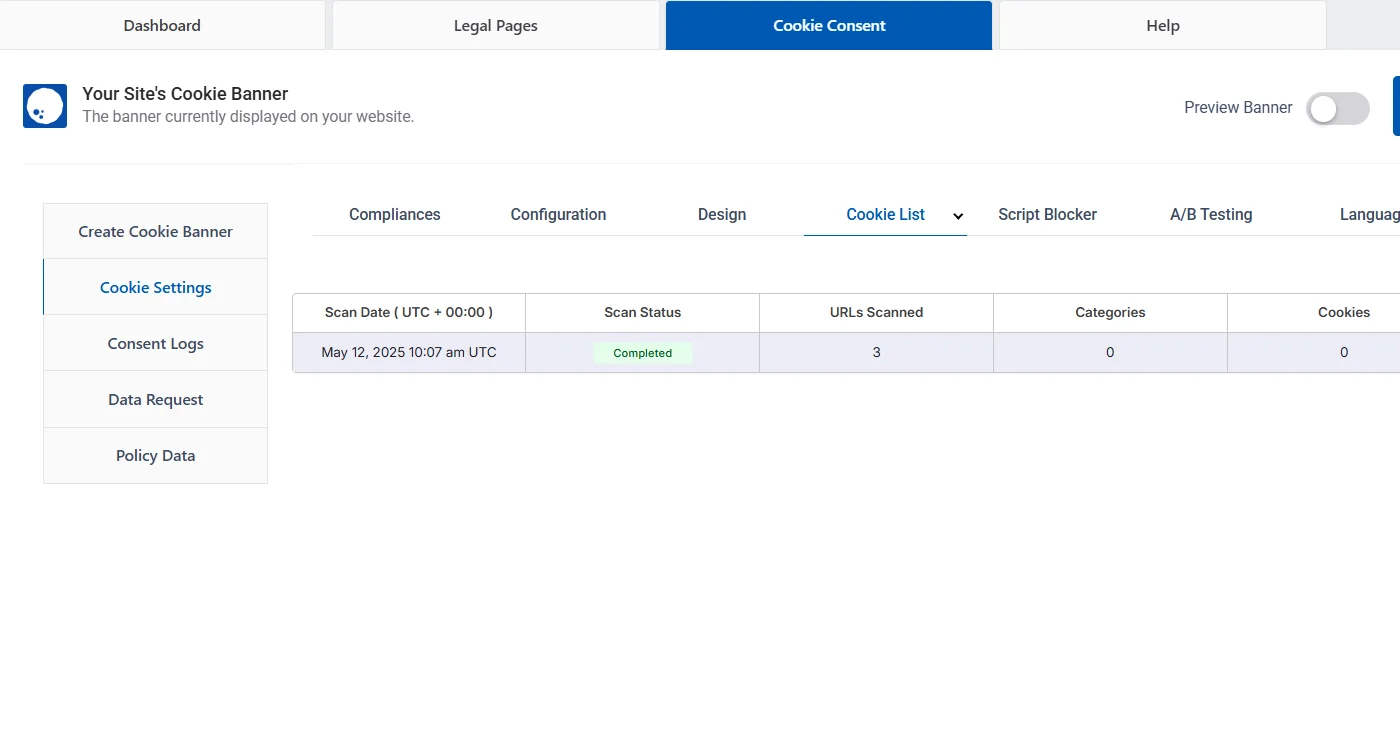Select the Script Blocker sub-tab
This screenshot has width=1400, height=738.
click(1047, 214)
